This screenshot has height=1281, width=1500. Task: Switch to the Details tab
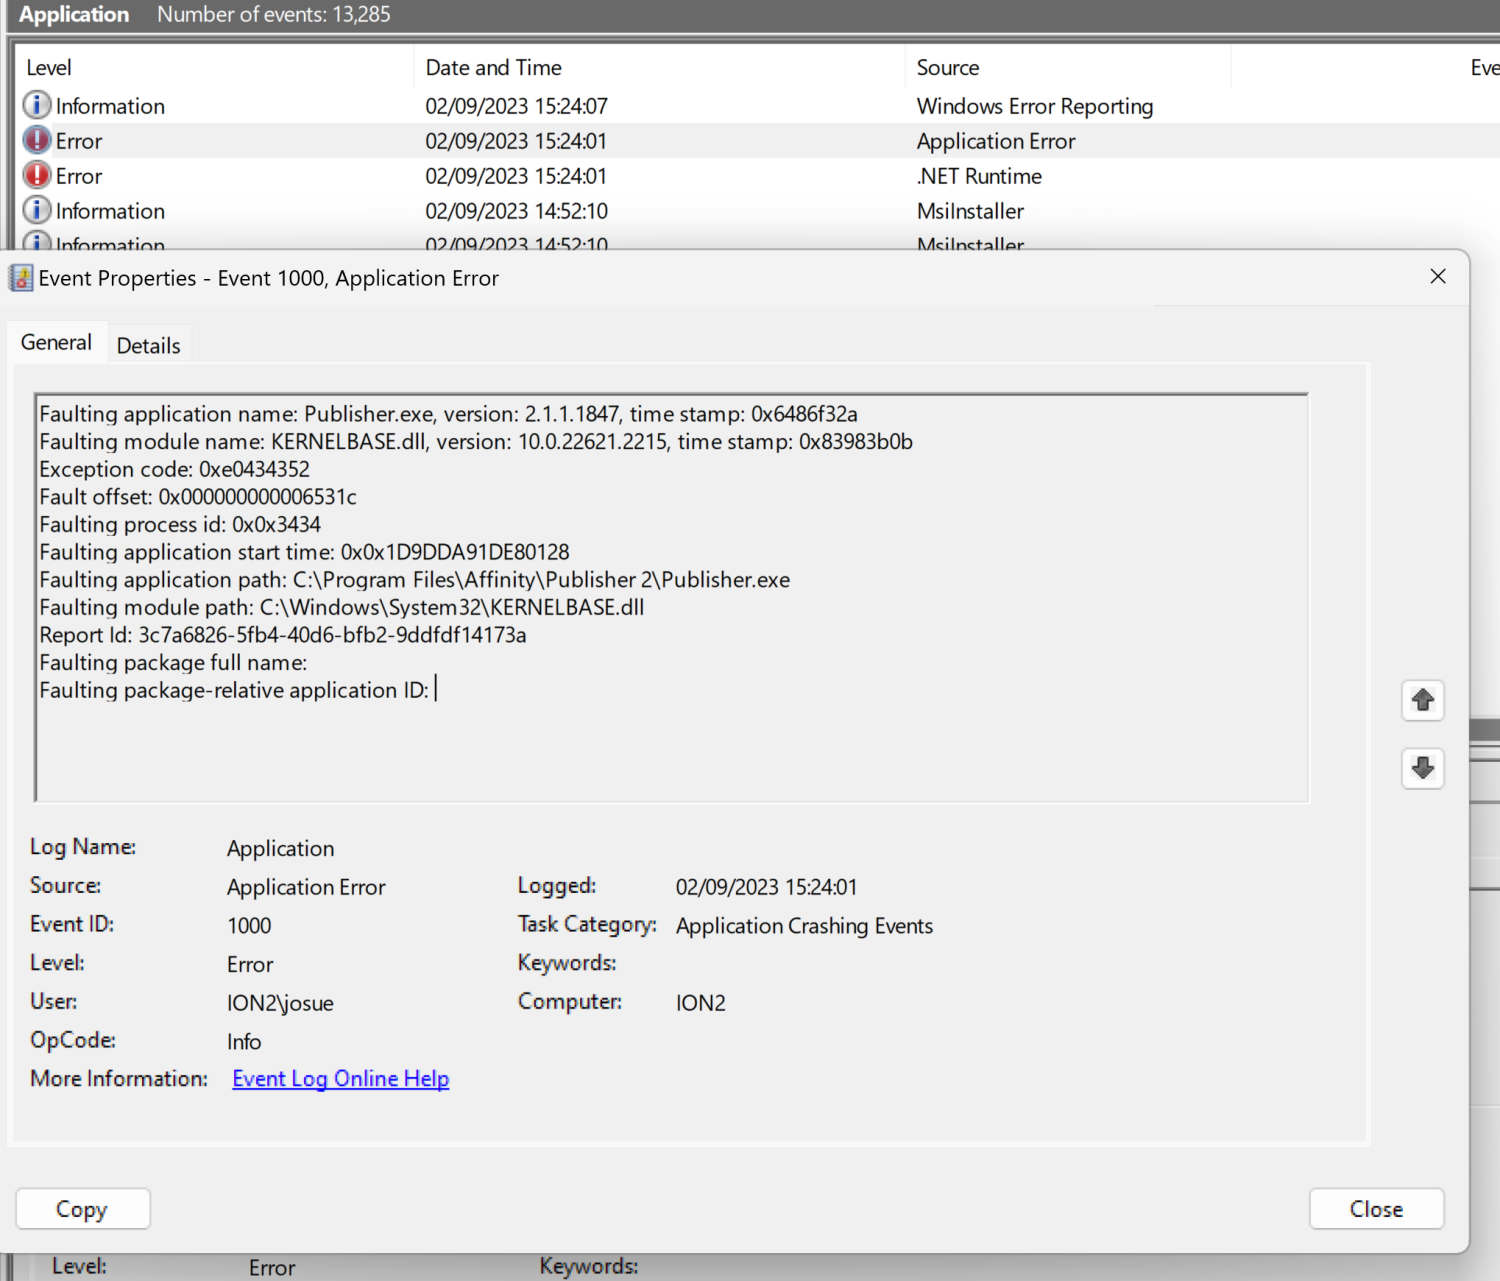pyautogui.click(x=148, y=344)
